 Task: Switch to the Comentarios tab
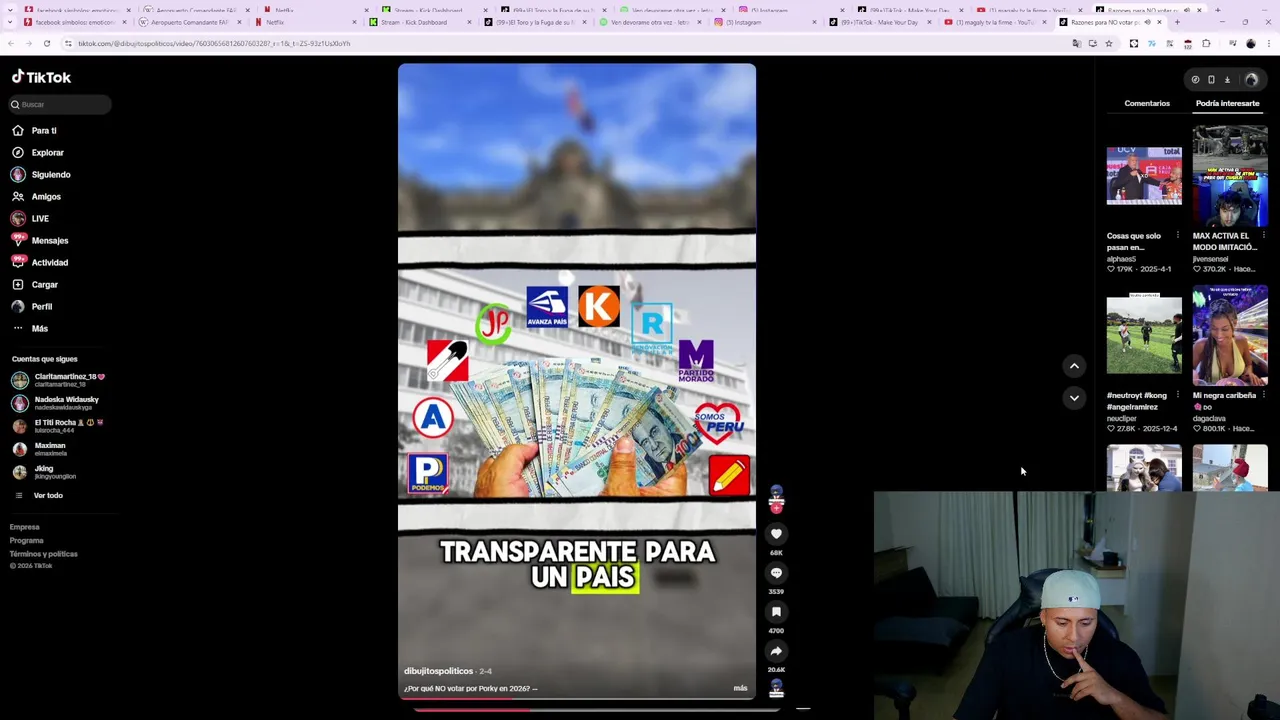[x=1147, y=103]
